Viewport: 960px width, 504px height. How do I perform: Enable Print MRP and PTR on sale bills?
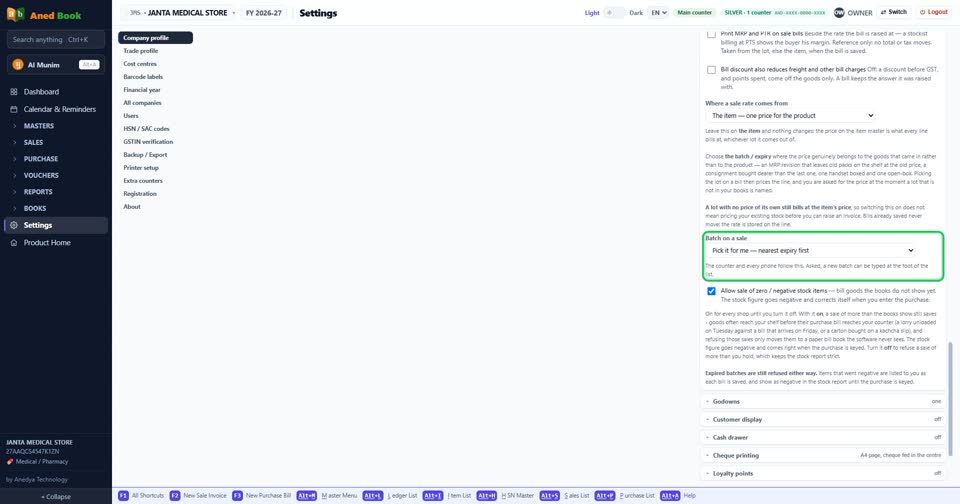(x=711, y=34)
